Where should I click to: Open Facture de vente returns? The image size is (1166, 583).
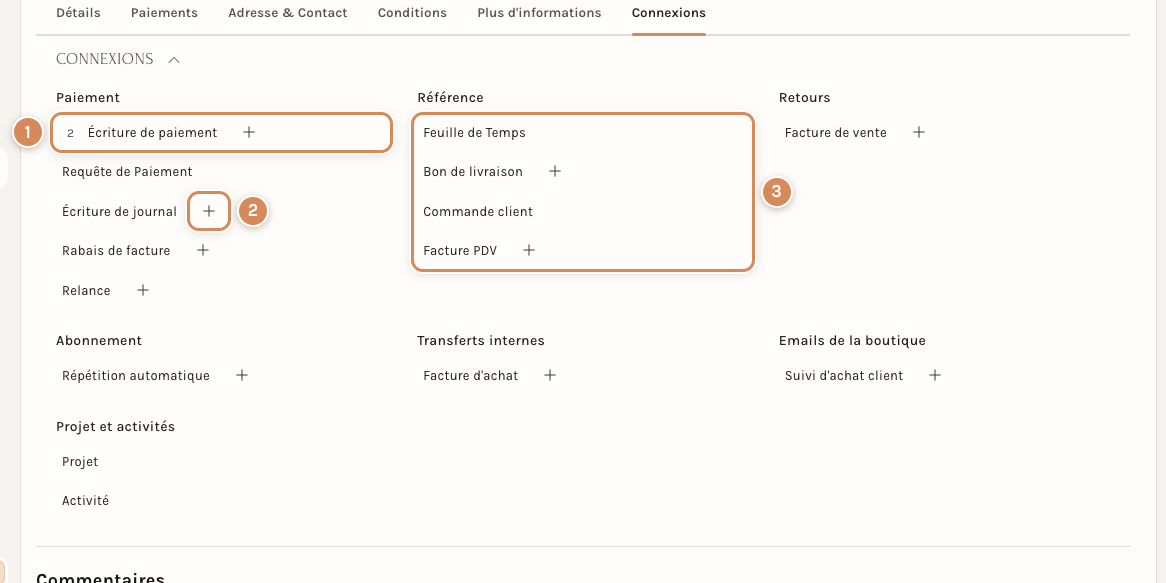coord(836,133)
